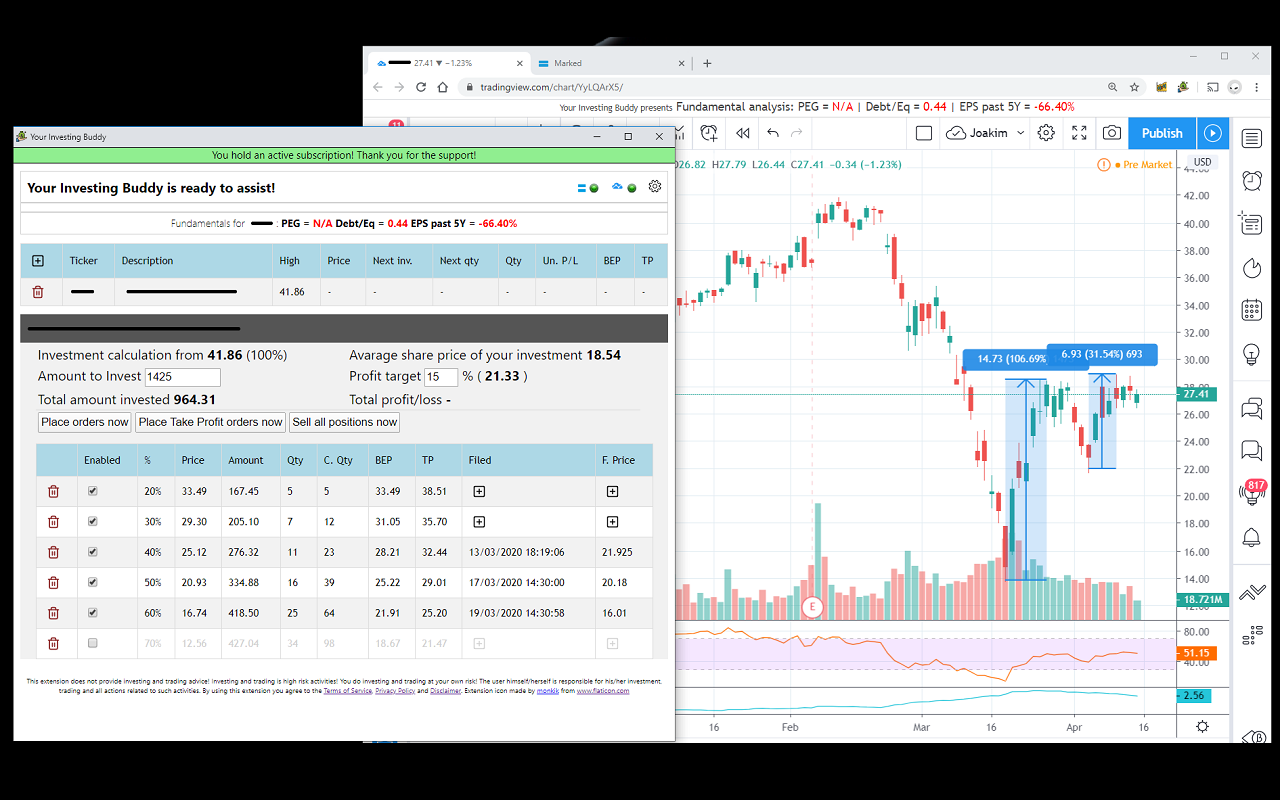Open the Privacy Policy link
This screenshot has height=800, width=1280.
(x=395, y=691)
